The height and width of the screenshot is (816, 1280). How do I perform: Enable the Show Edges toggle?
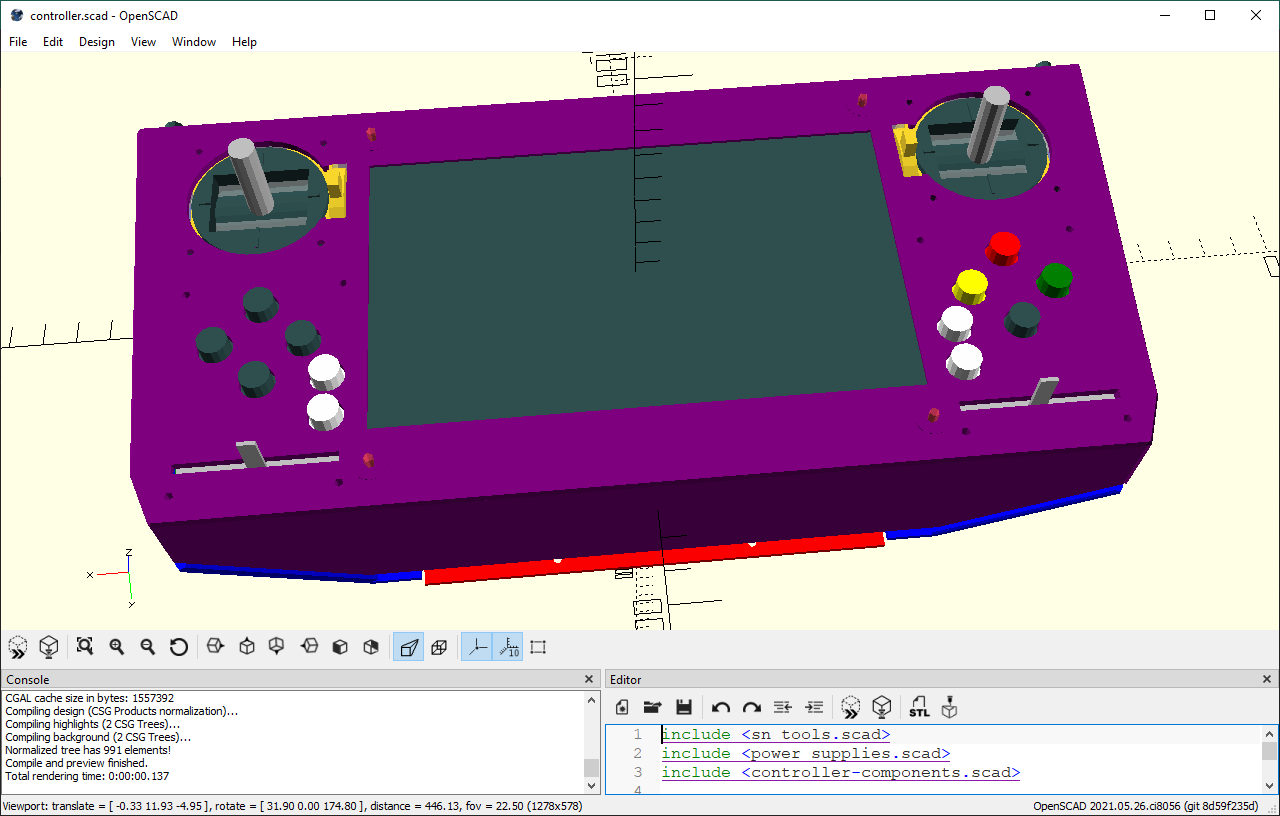[538, 647]
